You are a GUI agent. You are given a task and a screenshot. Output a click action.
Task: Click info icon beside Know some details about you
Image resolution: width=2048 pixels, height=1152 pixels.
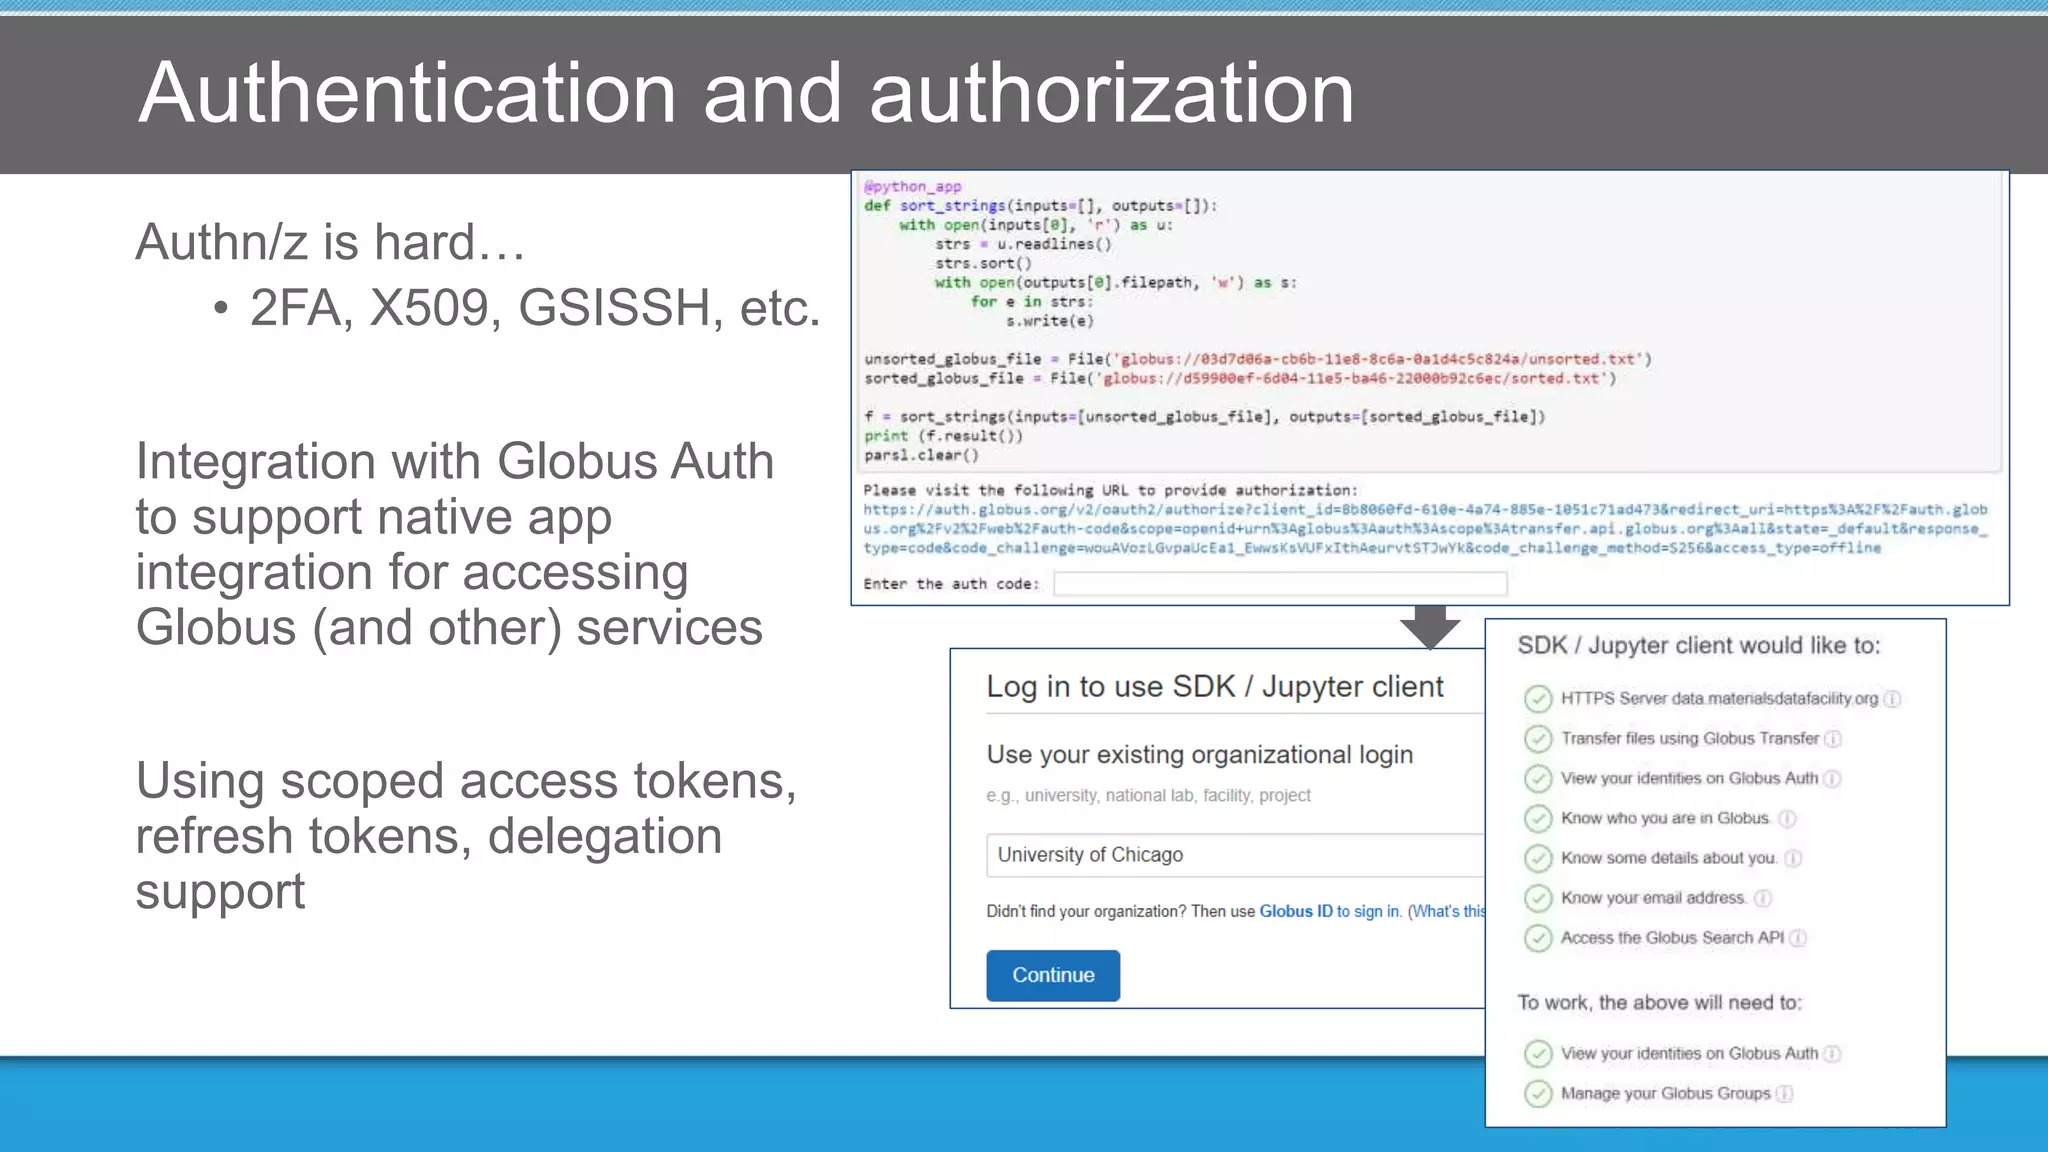tap(1793, 858)
